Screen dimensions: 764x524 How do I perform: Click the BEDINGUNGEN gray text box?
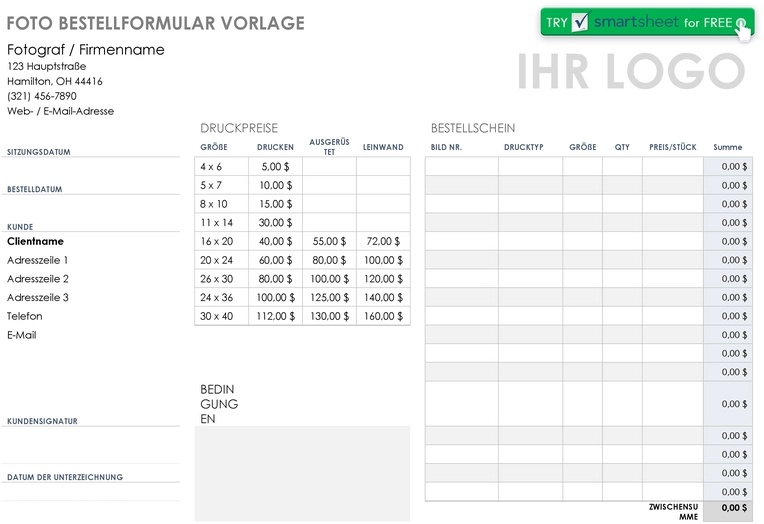[x=302, y=474]
